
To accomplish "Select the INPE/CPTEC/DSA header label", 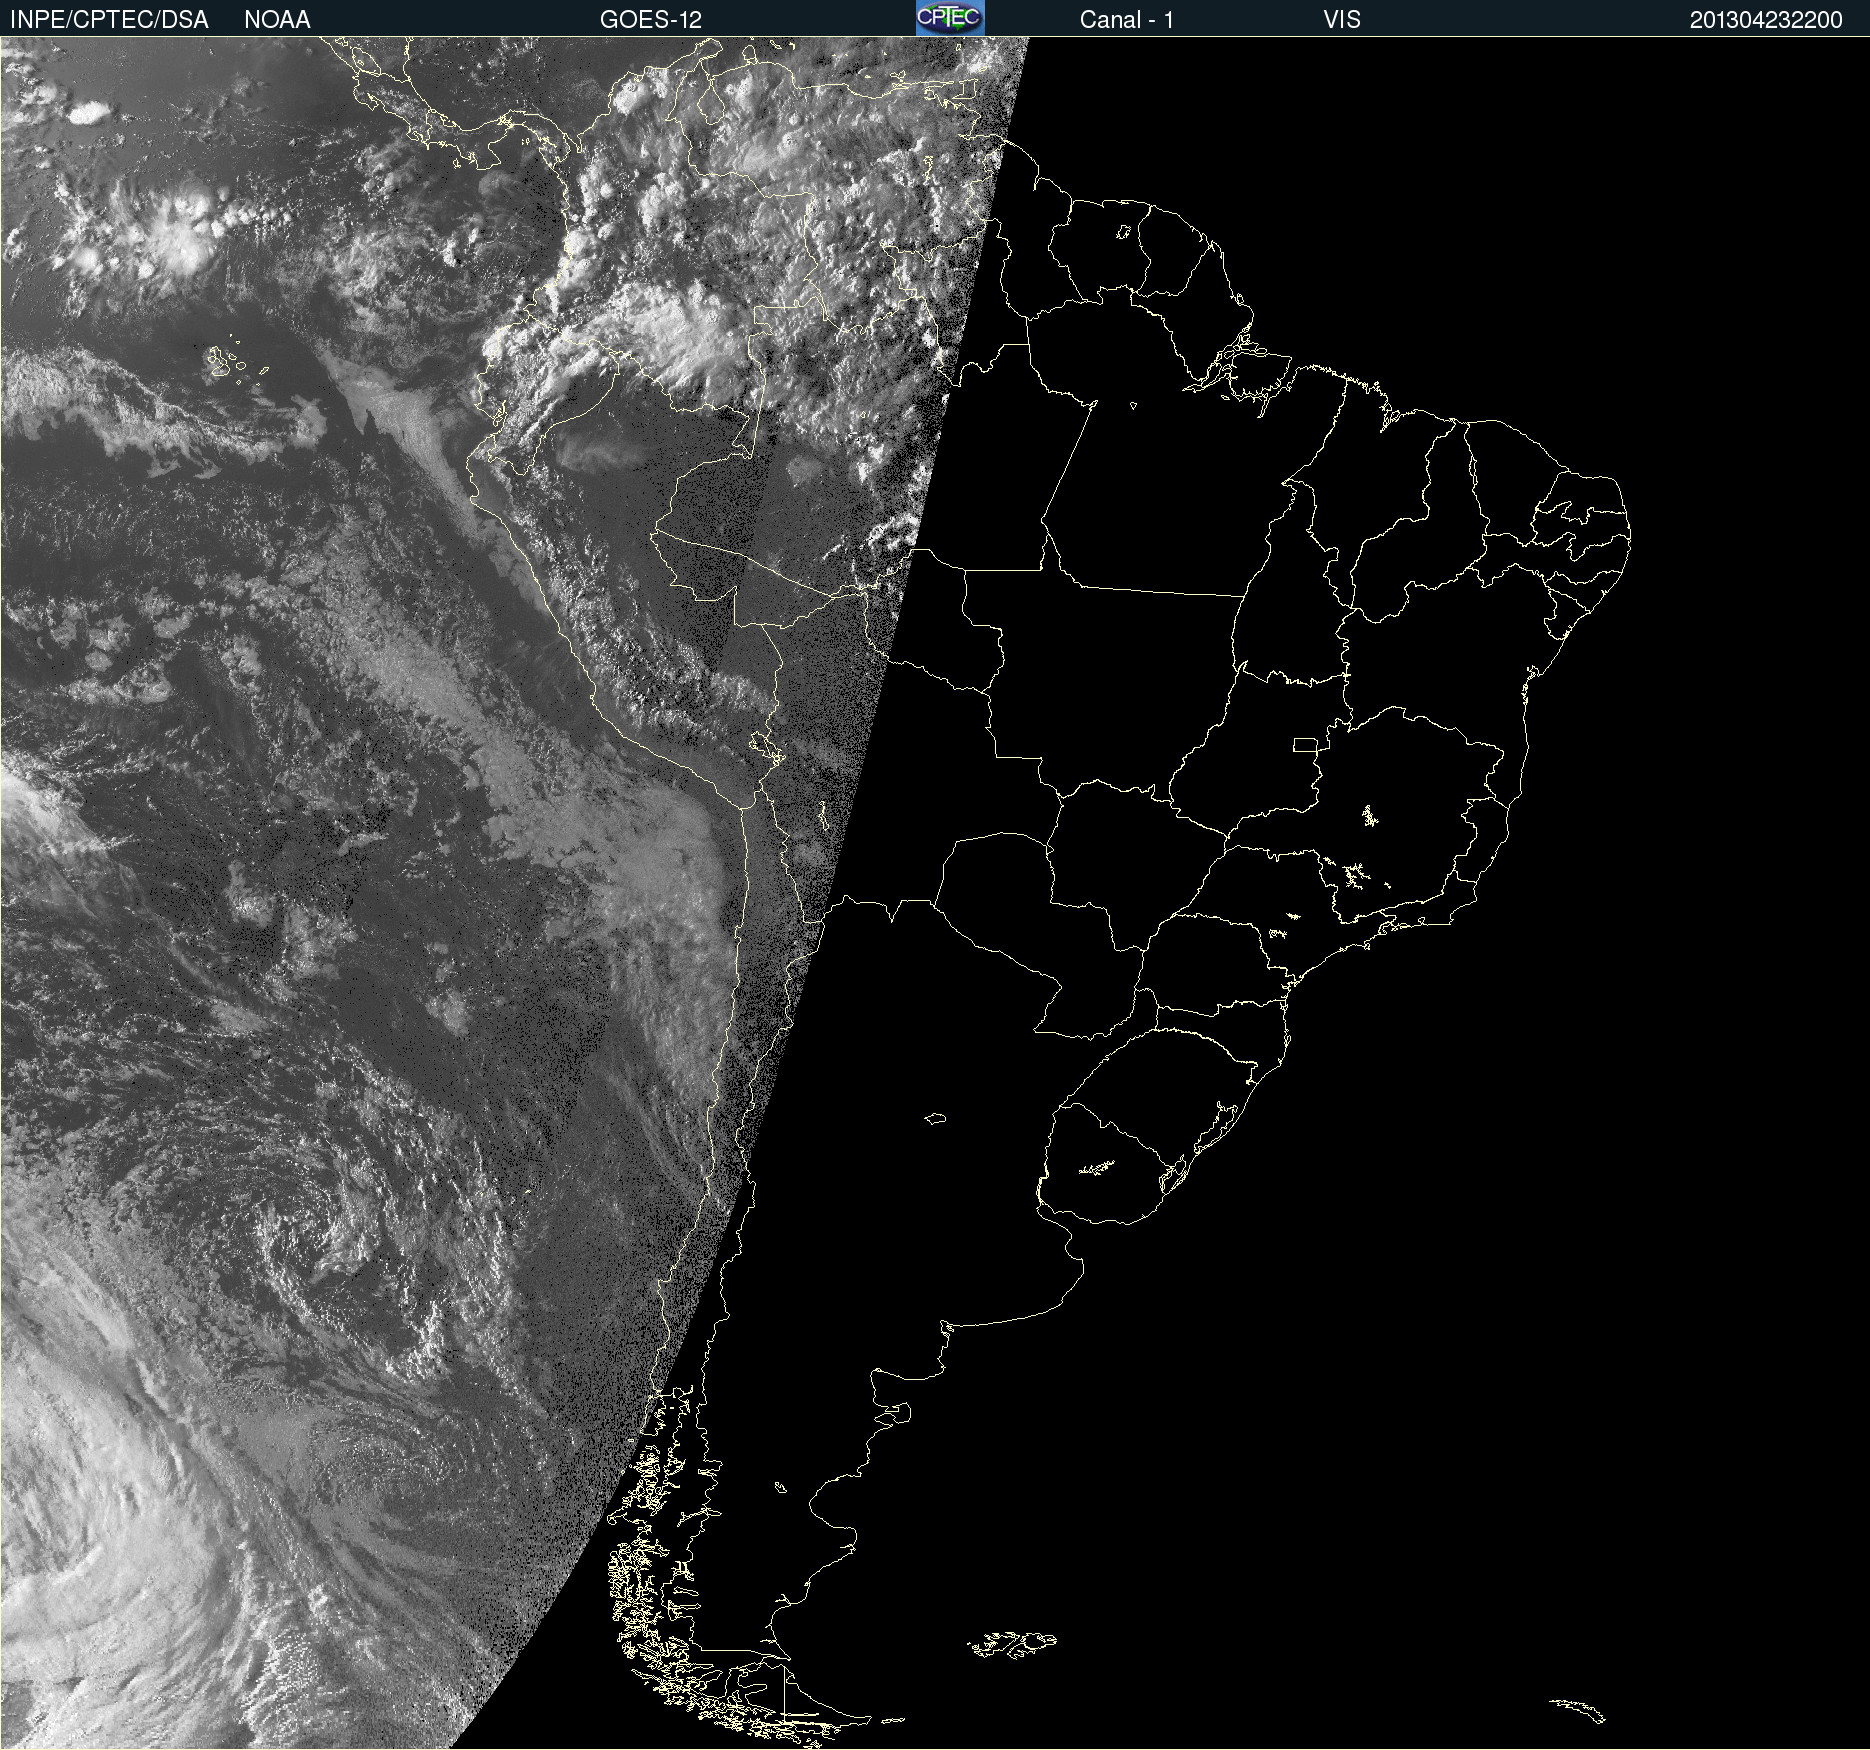I will pos(109,20).
